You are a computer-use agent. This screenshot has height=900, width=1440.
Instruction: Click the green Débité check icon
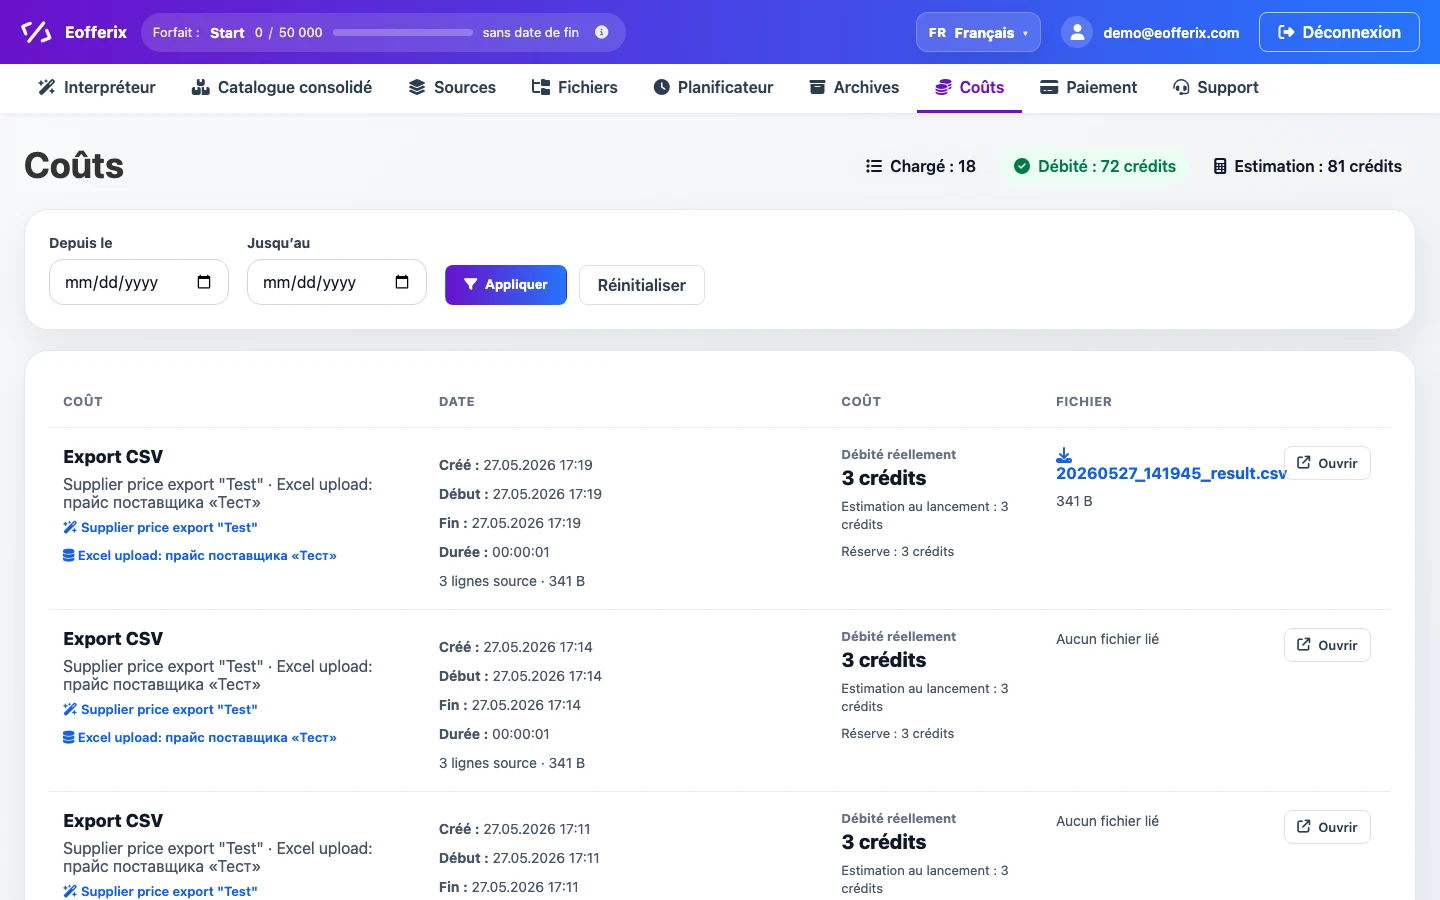pos(1022,166)
